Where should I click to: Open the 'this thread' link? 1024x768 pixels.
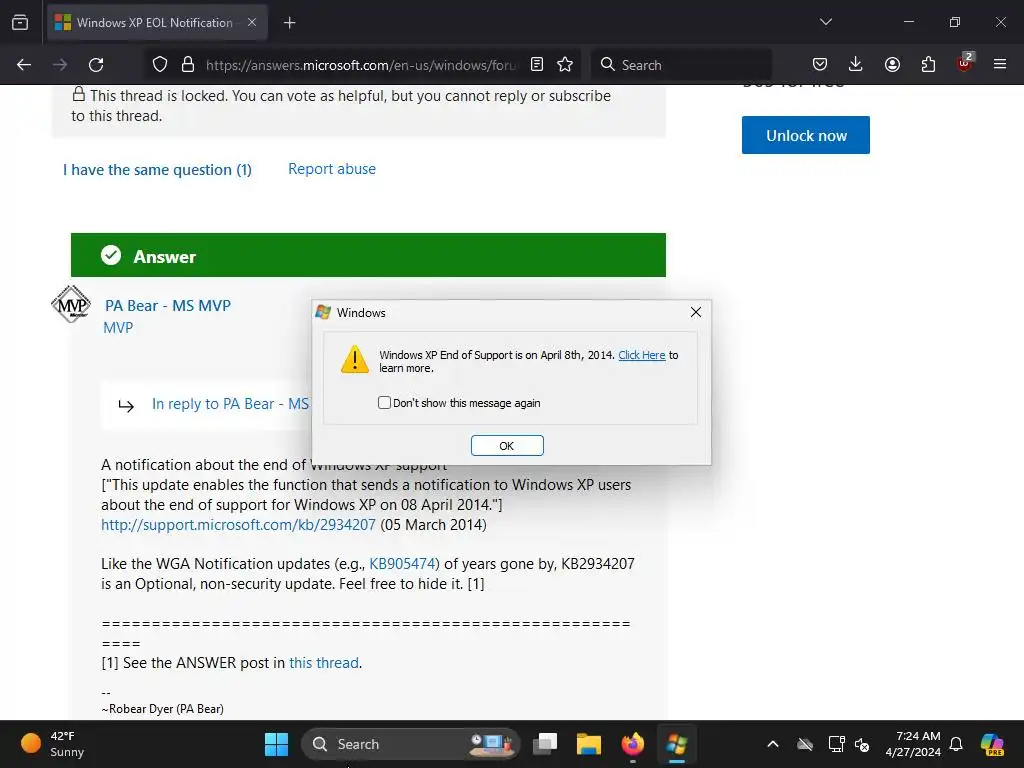324,663
